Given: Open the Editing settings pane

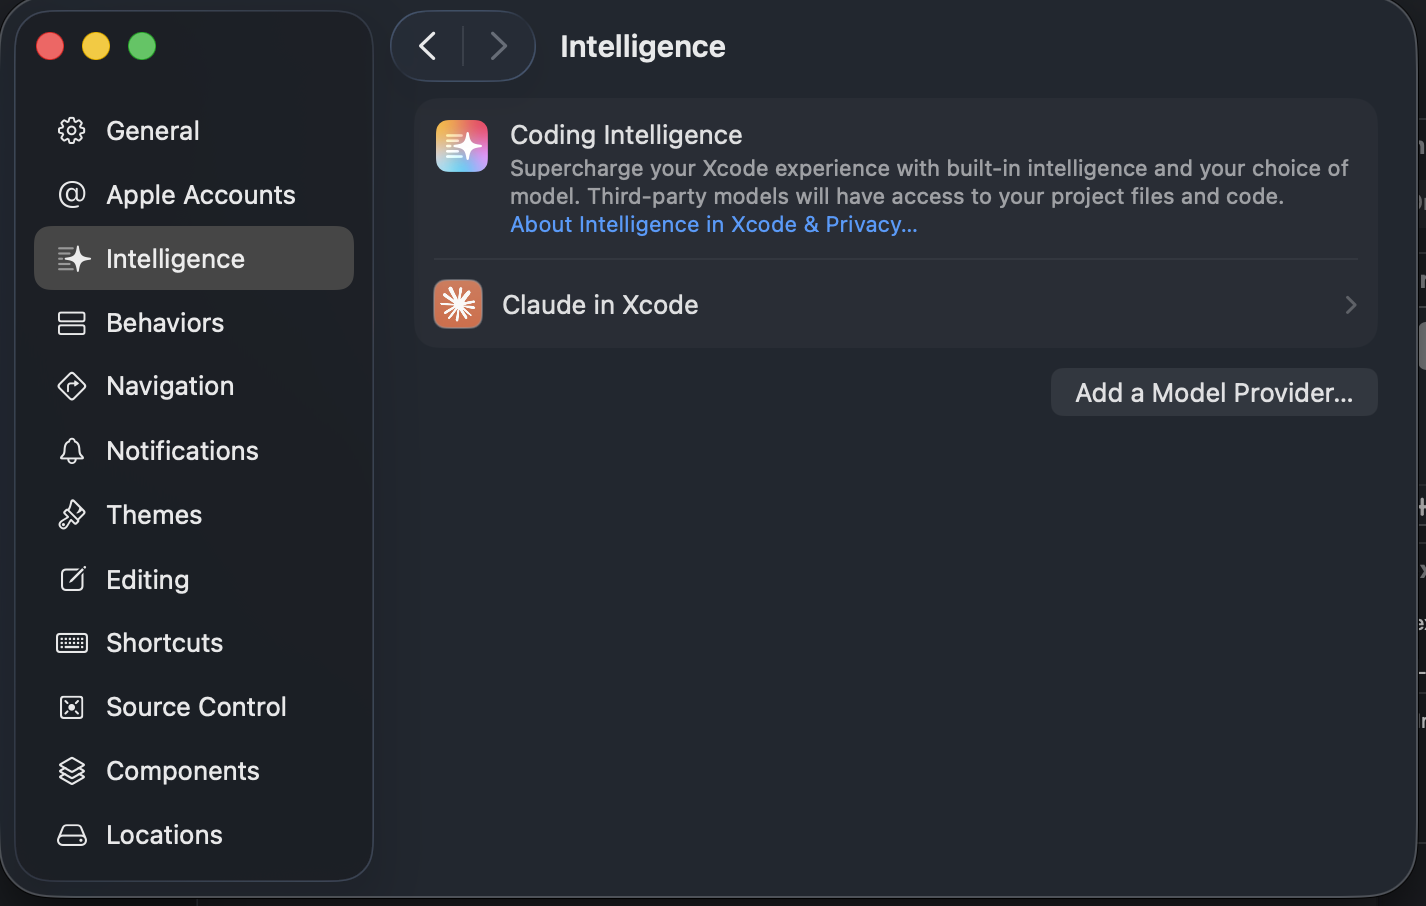Looking at the screenshot, I should 147,580.
